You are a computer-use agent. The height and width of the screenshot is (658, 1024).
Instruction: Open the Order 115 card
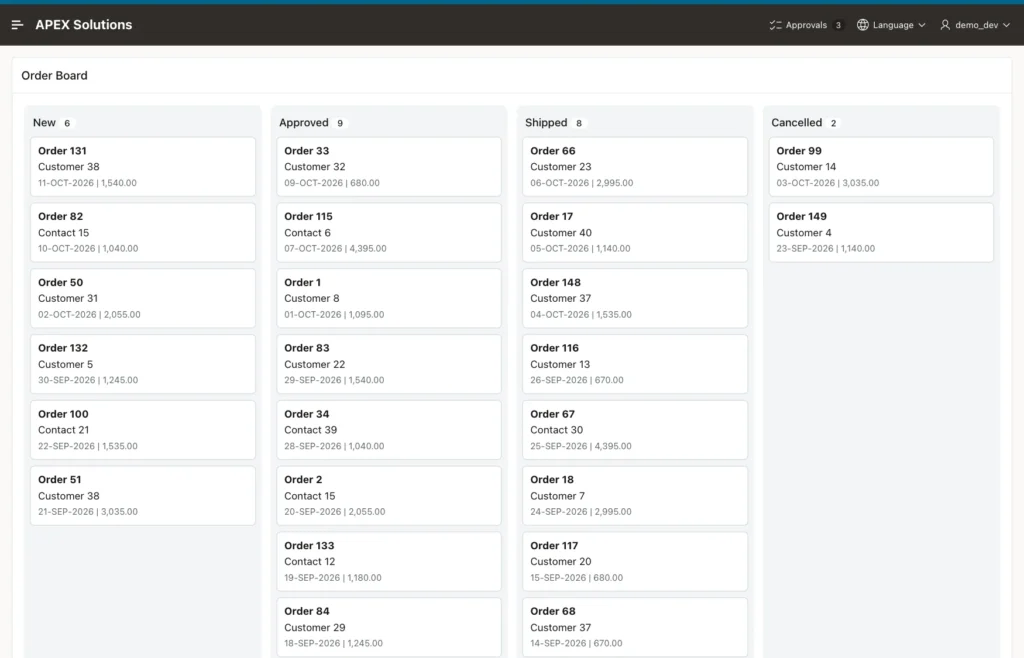389,232
